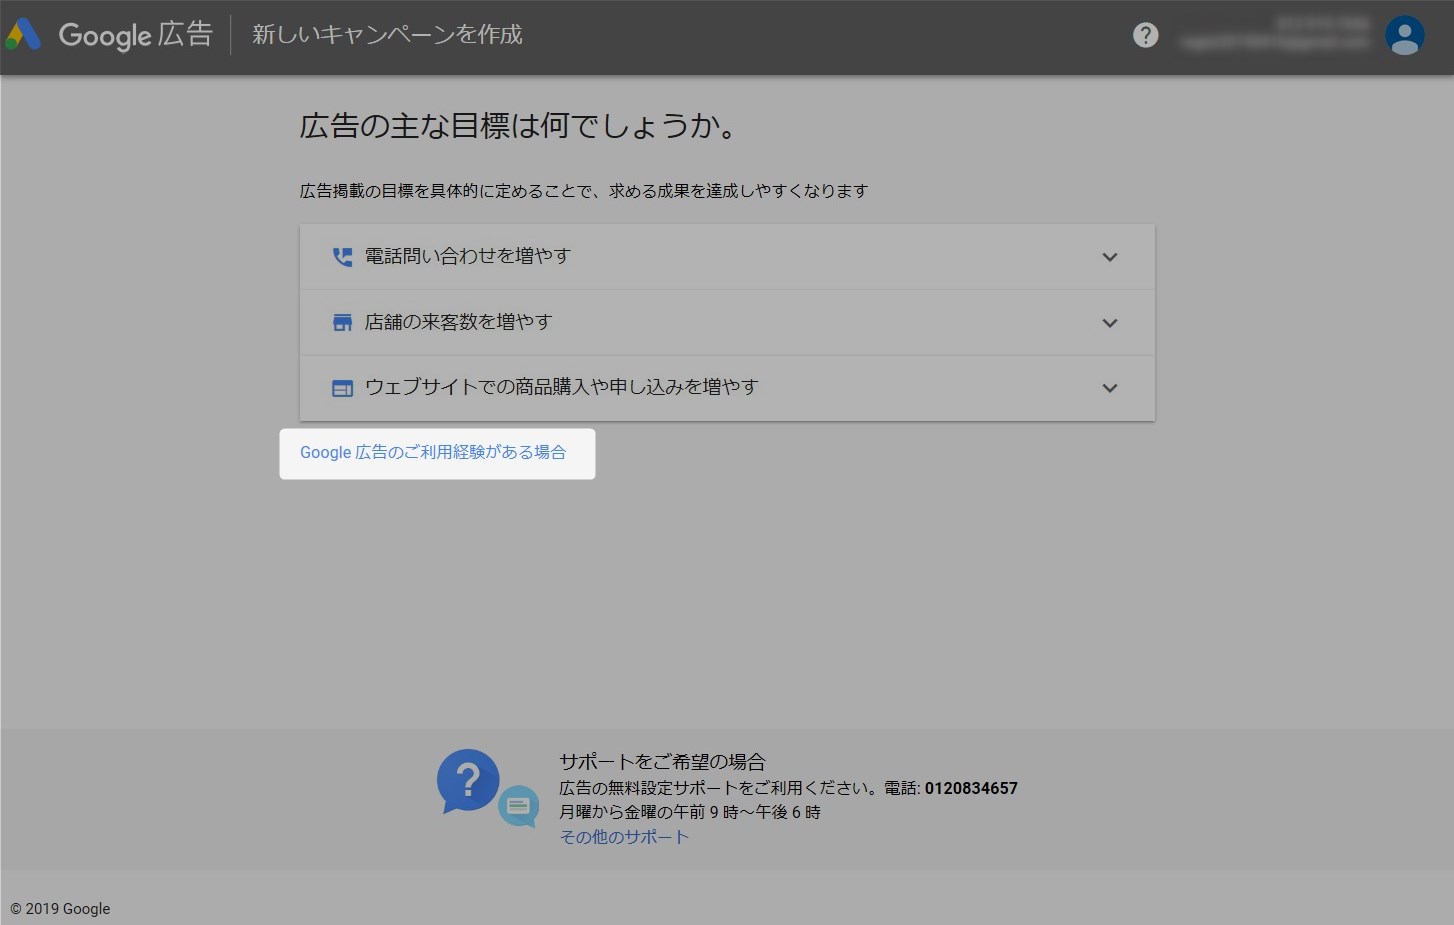Expand the 電話問い合わせを増やす chevron

pos(1109,257)
